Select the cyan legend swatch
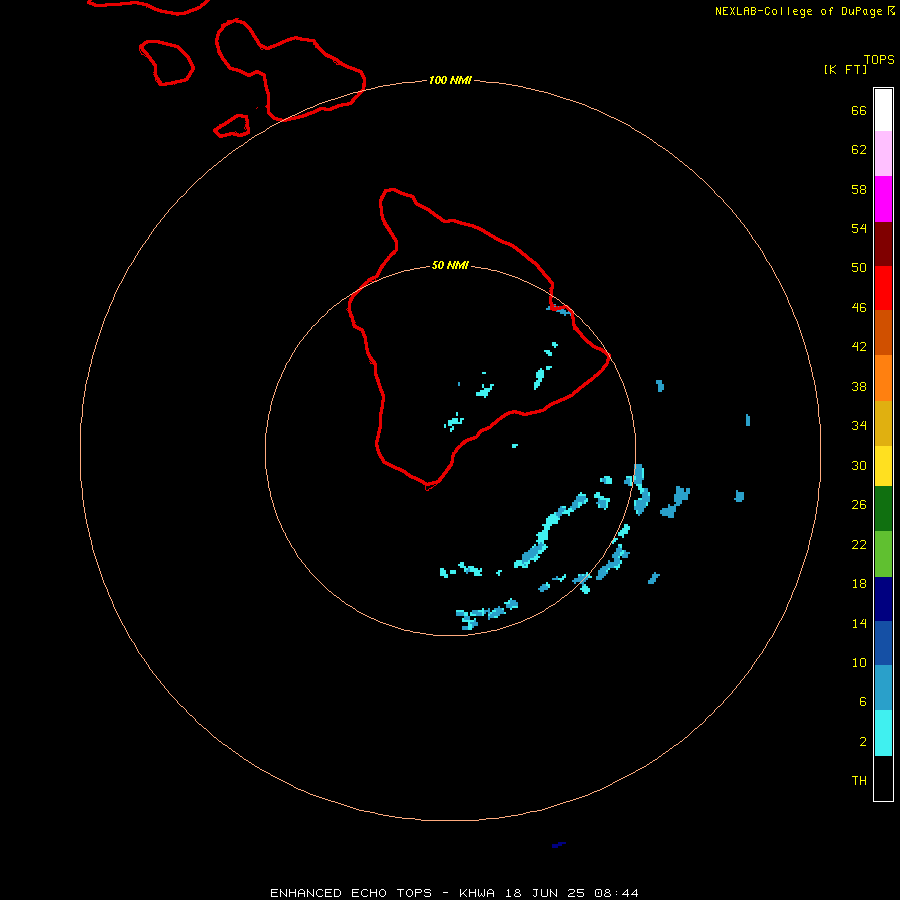900x900 pixels. pos(883,733)
